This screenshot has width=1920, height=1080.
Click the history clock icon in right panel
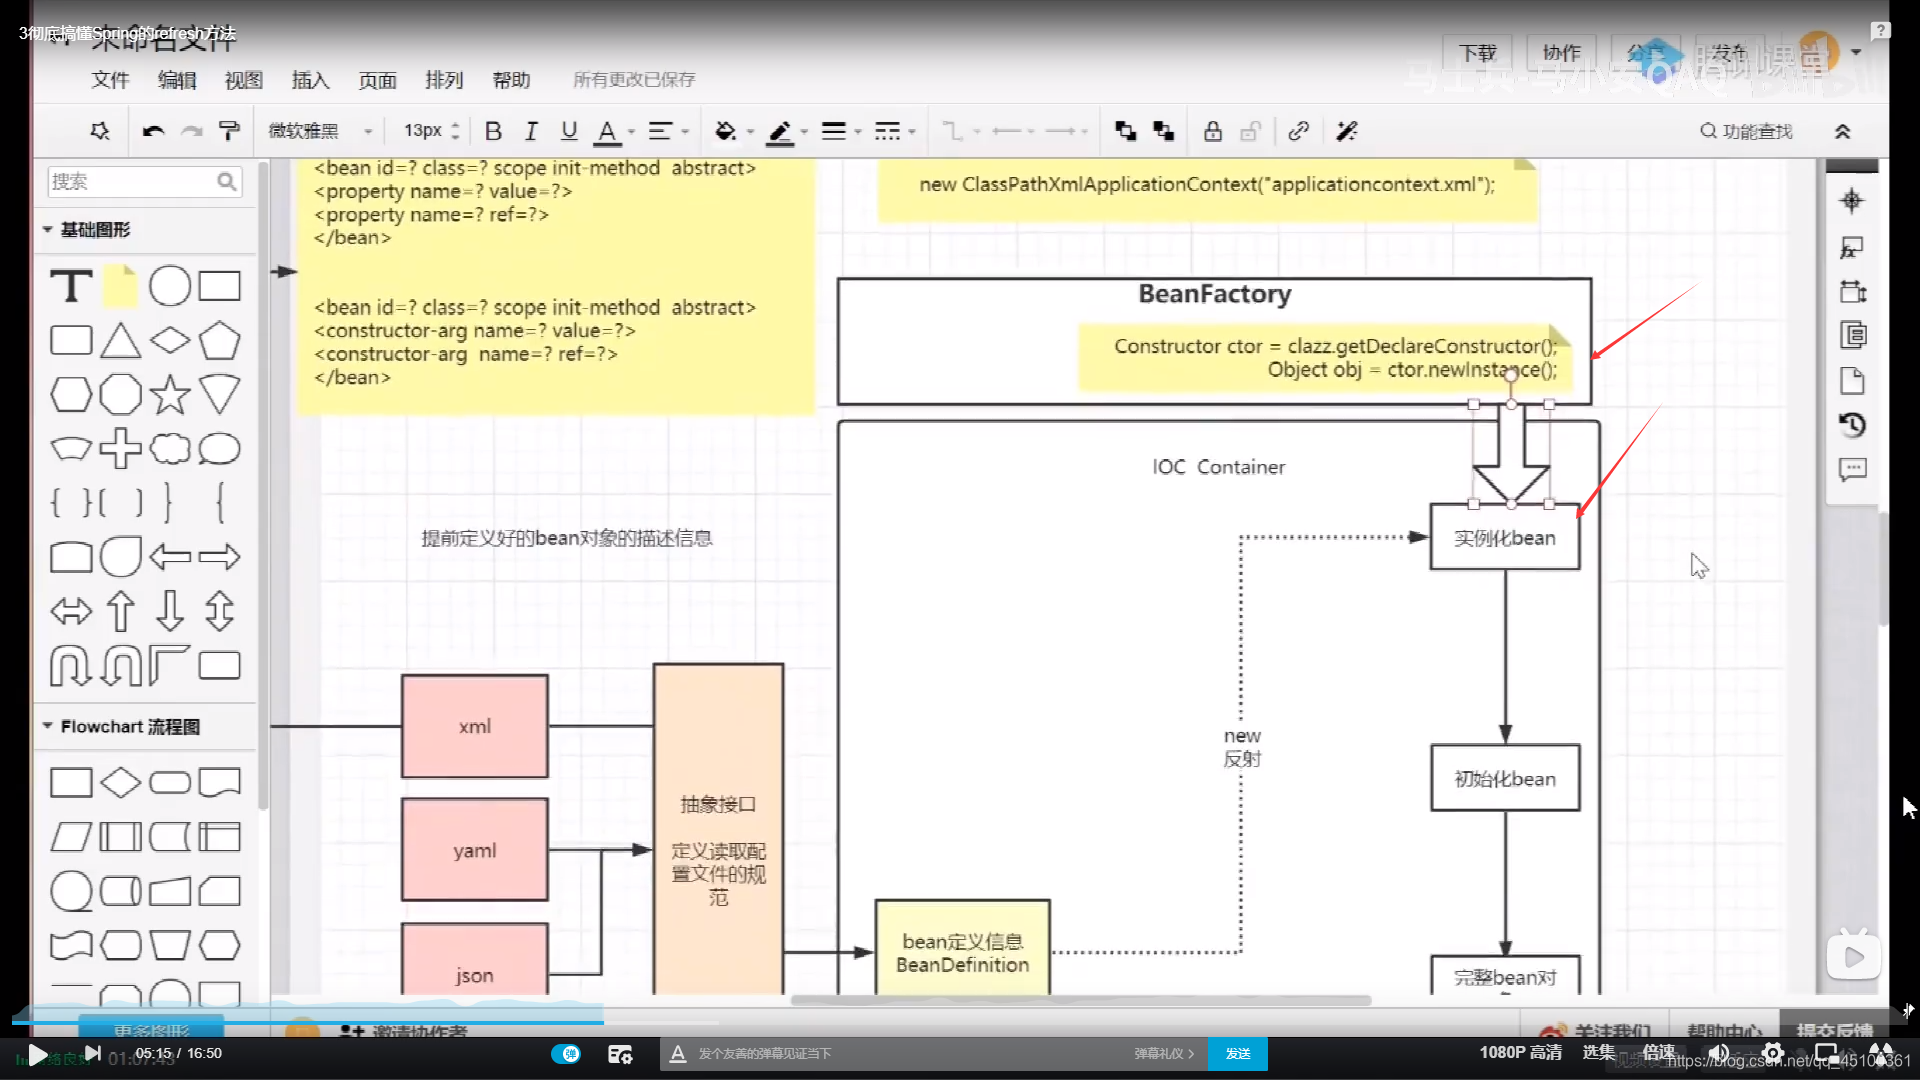(x=1852, y=425)
